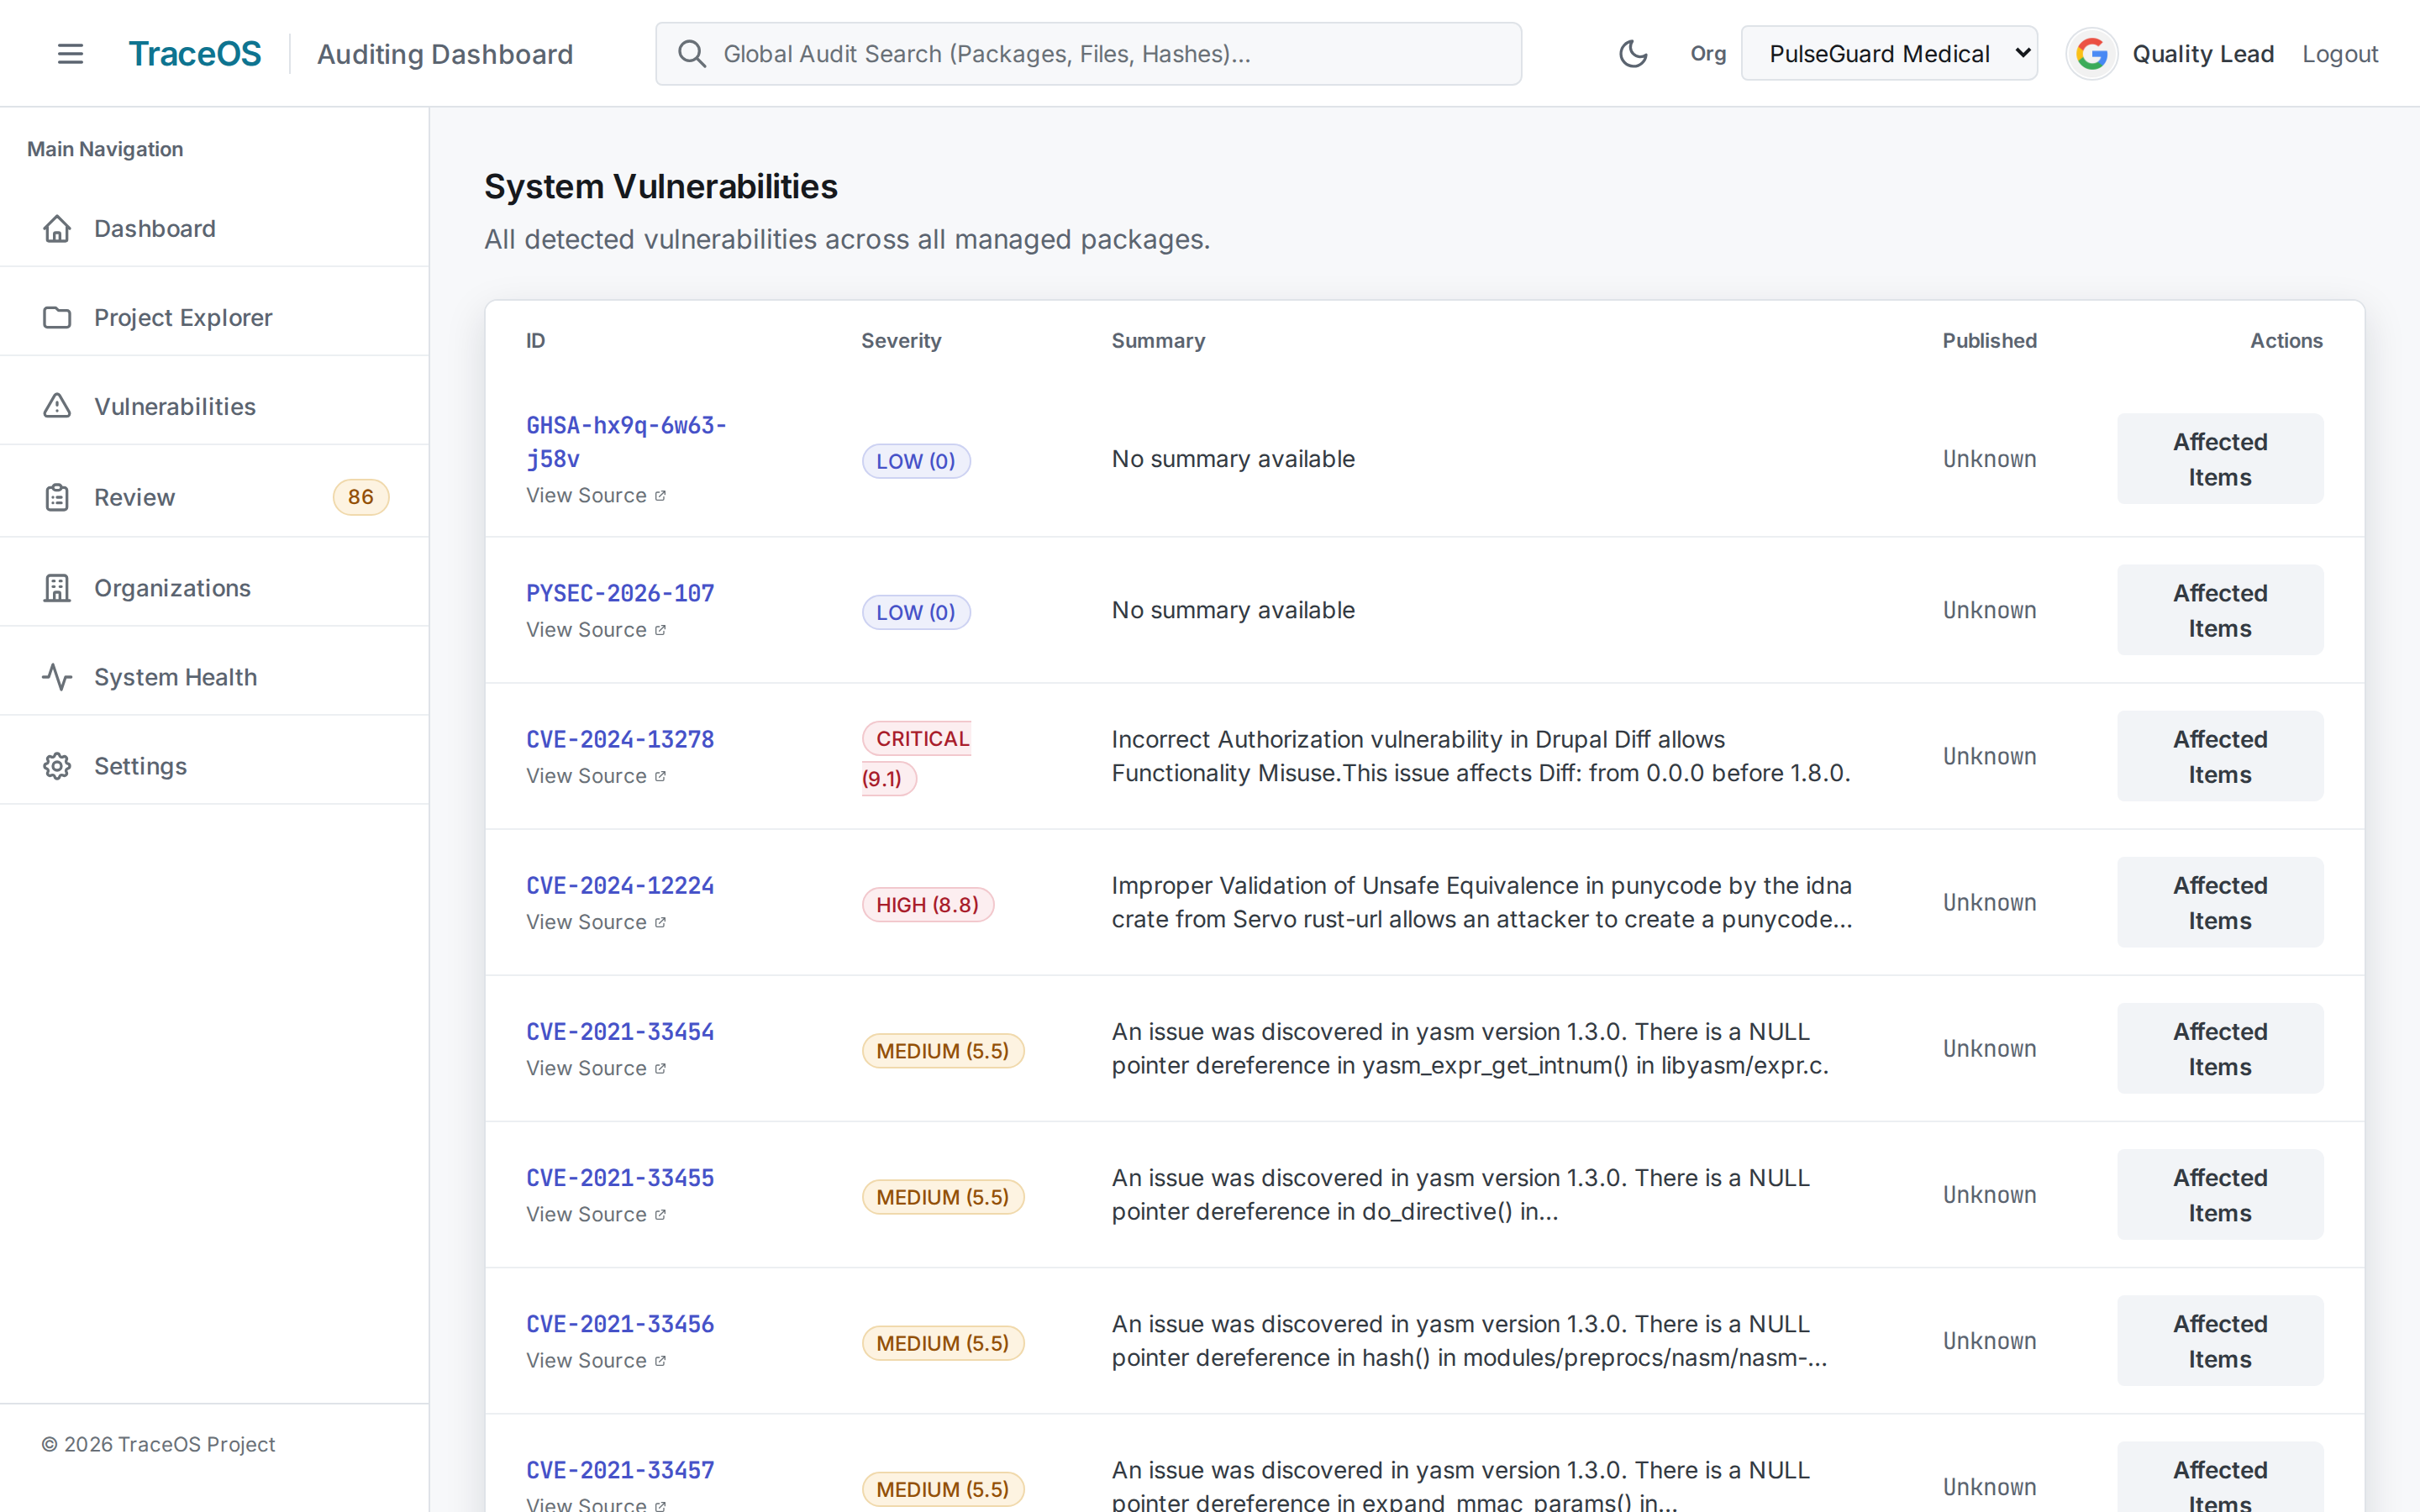Open vulnerability CVE-2021-33456
The height and width of the screenshot is (1512, 2420).
coord(620,1323)
